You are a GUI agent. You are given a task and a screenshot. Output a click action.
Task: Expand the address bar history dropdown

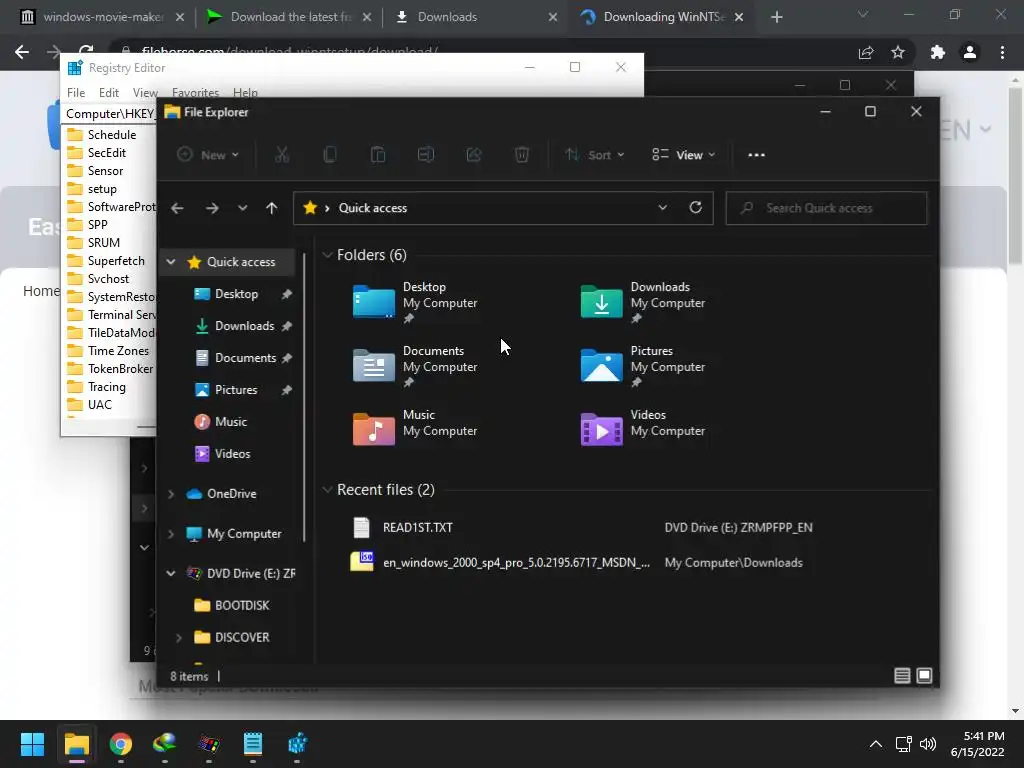[x=662, y=208]
